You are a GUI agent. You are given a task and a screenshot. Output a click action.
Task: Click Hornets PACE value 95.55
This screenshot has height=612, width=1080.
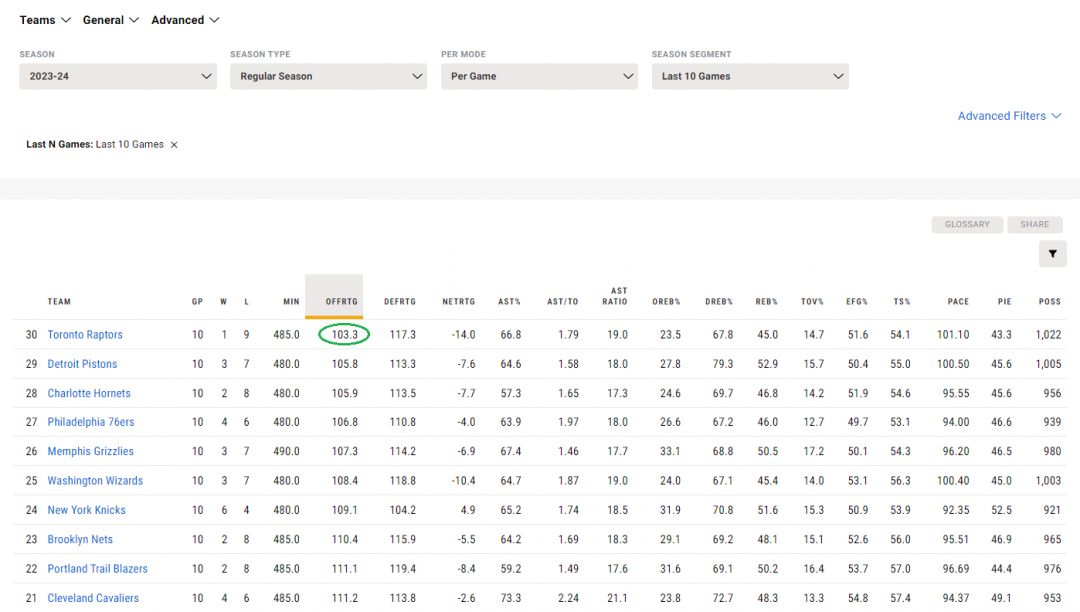(956, 394)
